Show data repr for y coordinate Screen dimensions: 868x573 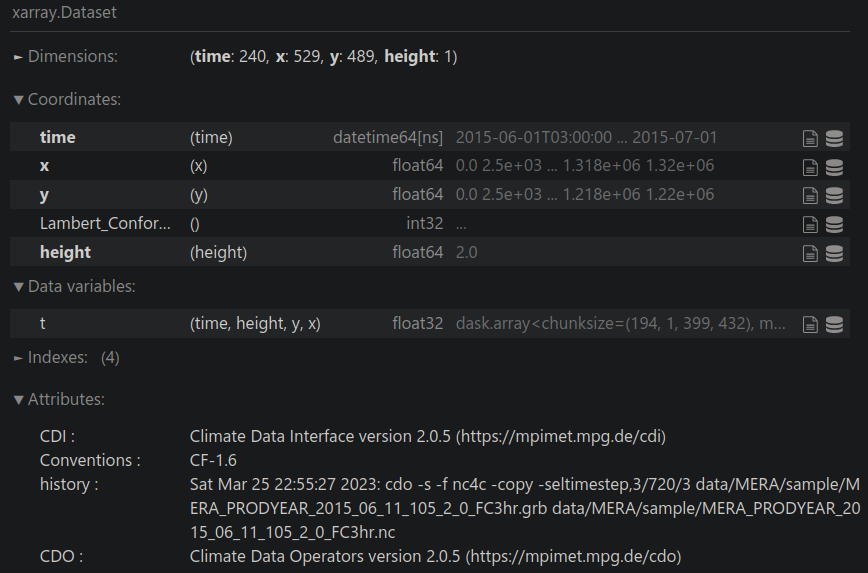[x=833, y=195]
